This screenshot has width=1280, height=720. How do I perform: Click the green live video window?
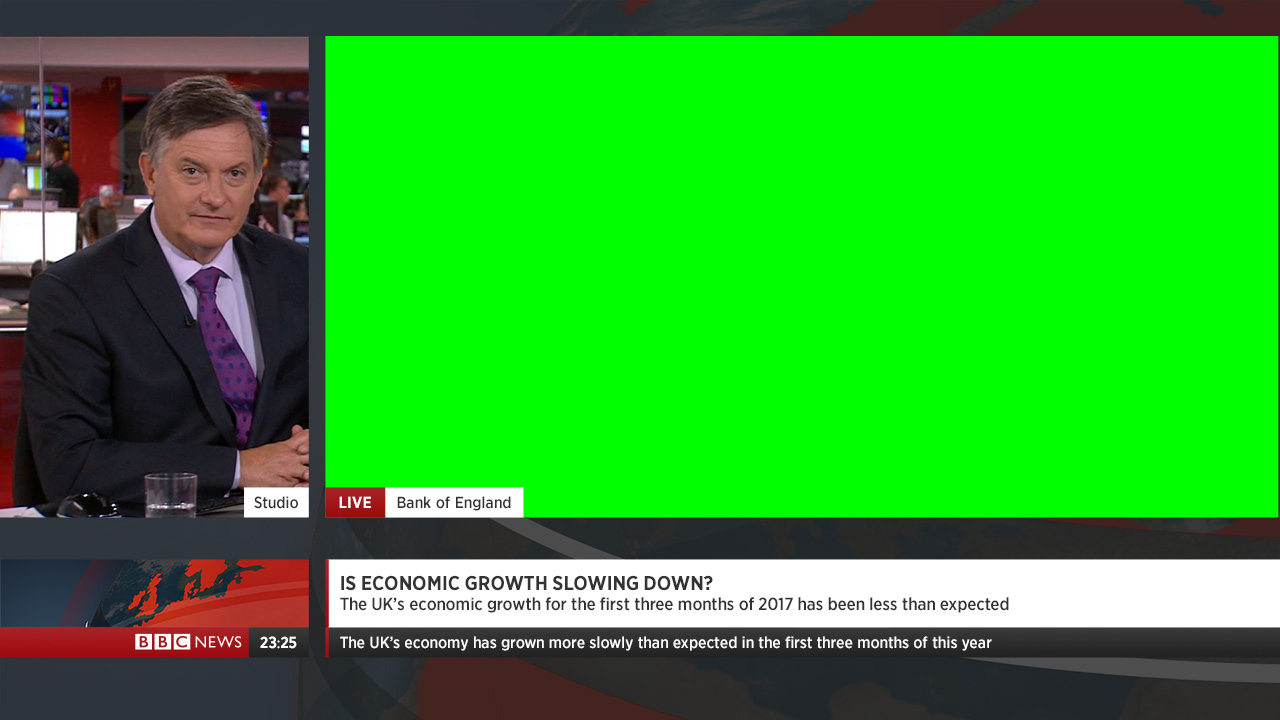tap(802, 277)
